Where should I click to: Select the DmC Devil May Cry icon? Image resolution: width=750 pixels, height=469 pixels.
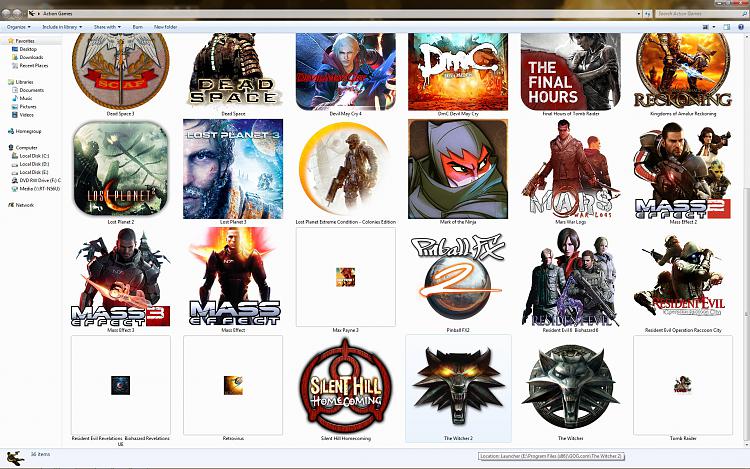pyautogui.click(x=458, y=72)
